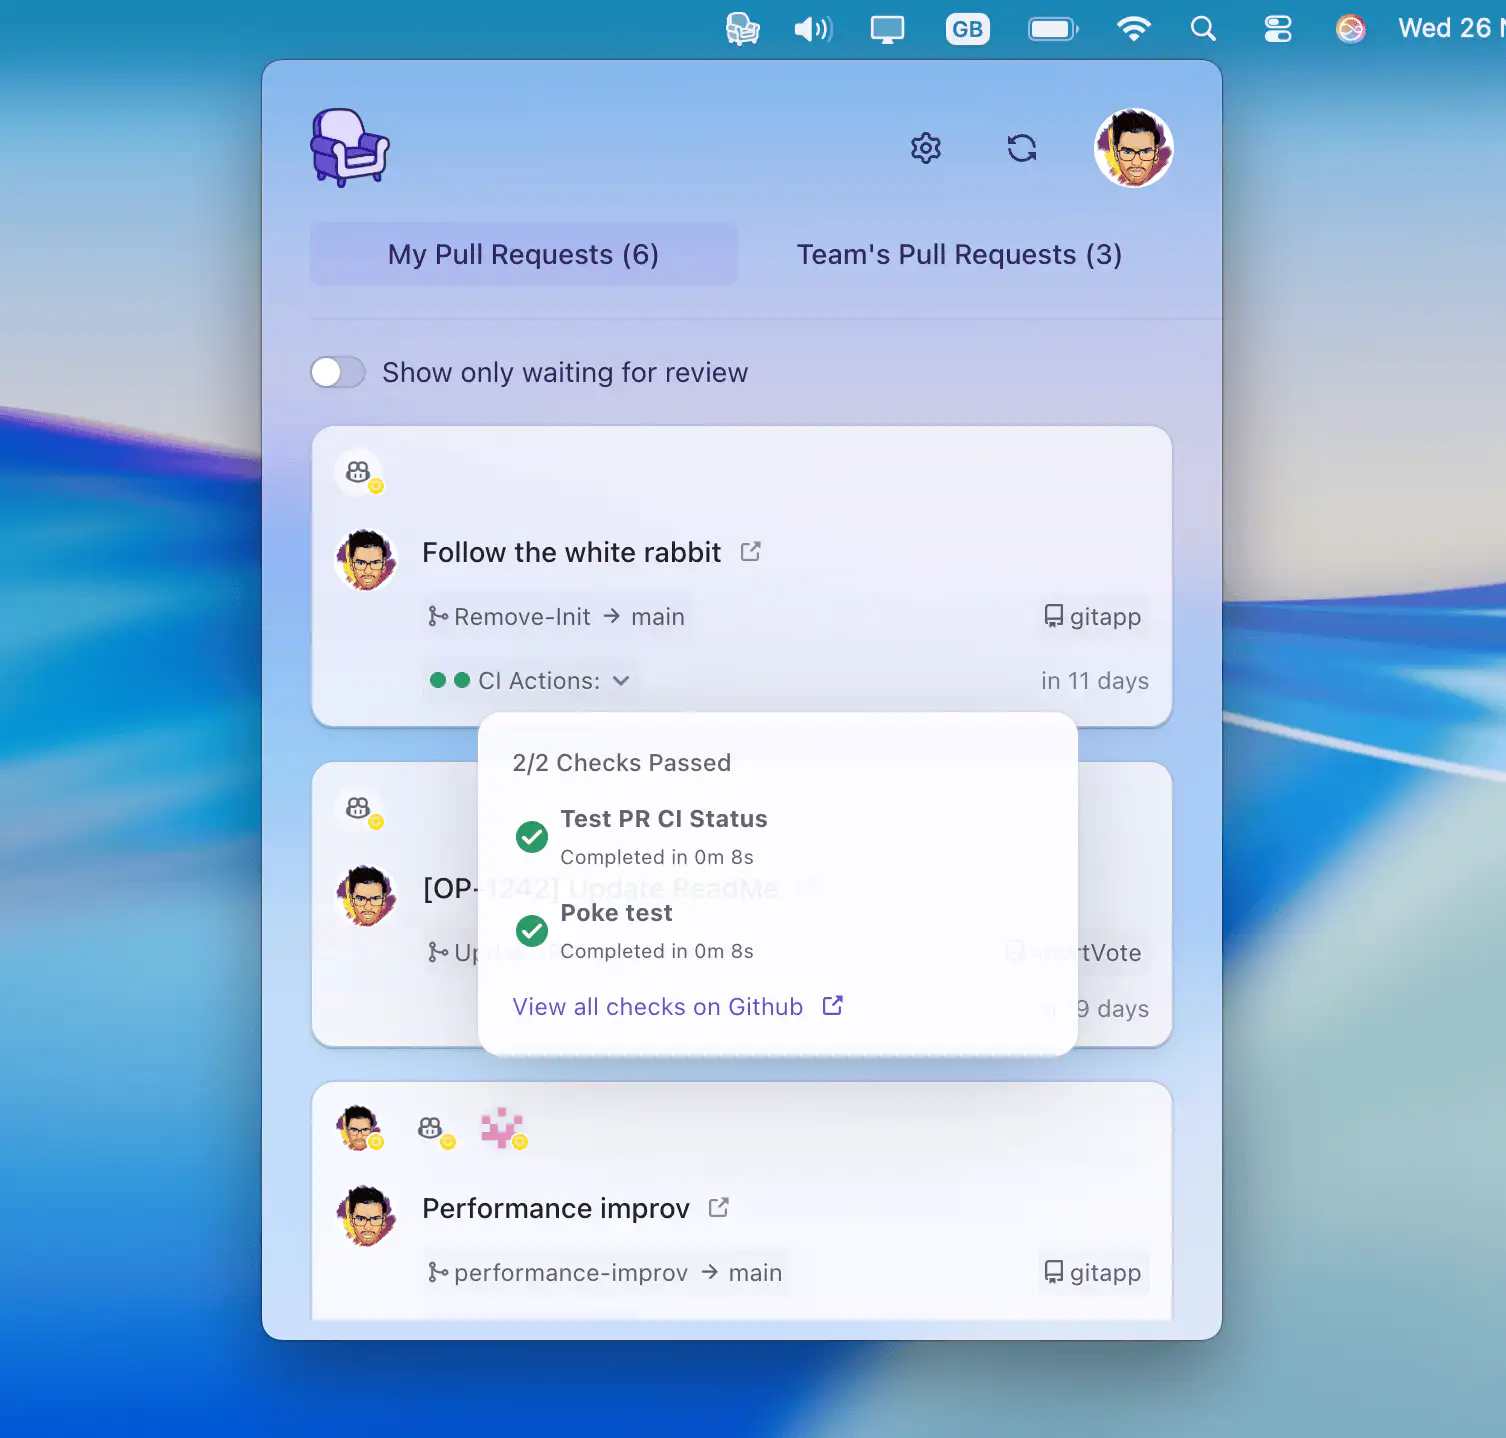Open 'Performance improv' external link icon
The height and width of the screenshot is (1438, 1506).
(718, 1208)
